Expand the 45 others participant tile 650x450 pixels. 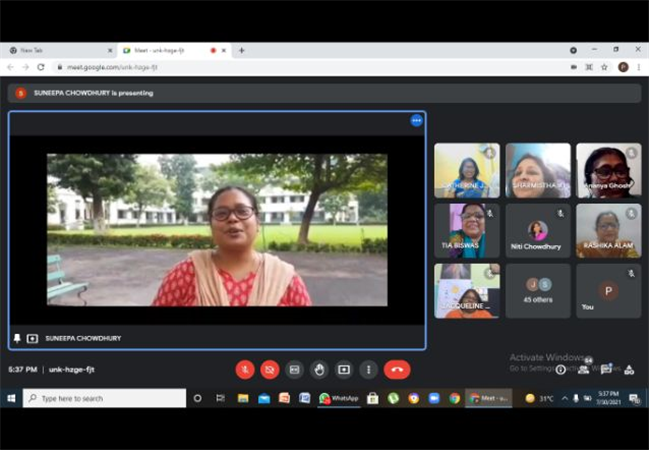click(x=538, y=291)
